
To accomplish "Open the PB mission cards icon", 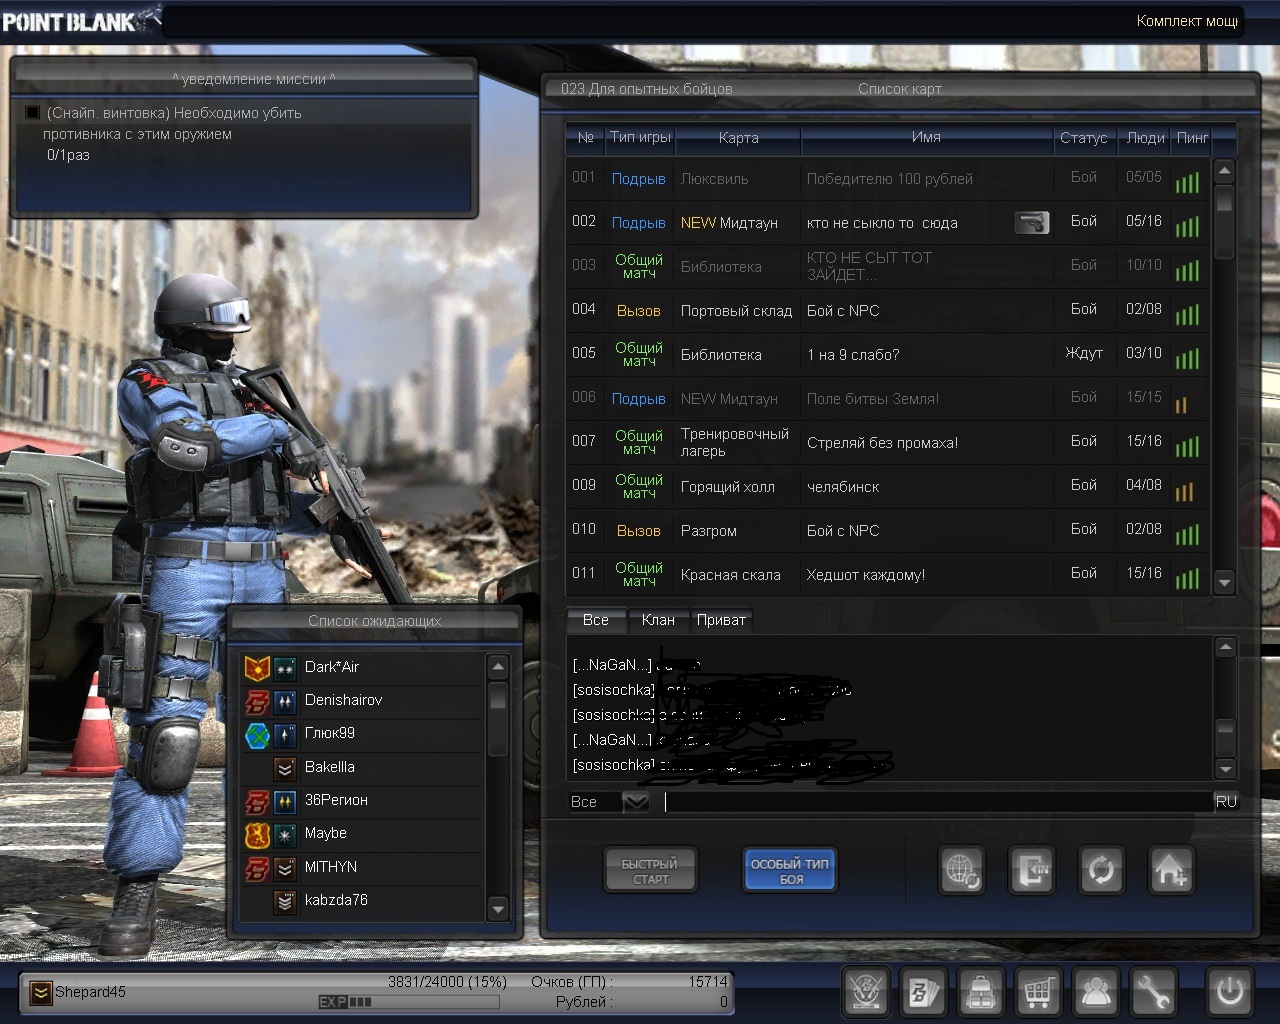I will [x=923, y=992].
